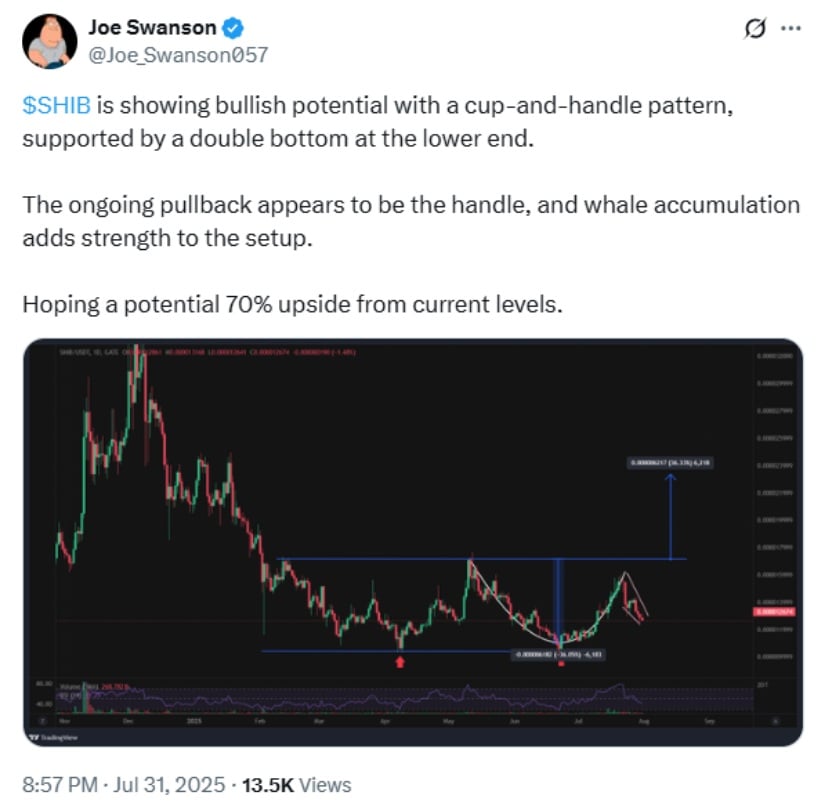
Task: Select the Aug label on time axis
Action: click(644, 721)
